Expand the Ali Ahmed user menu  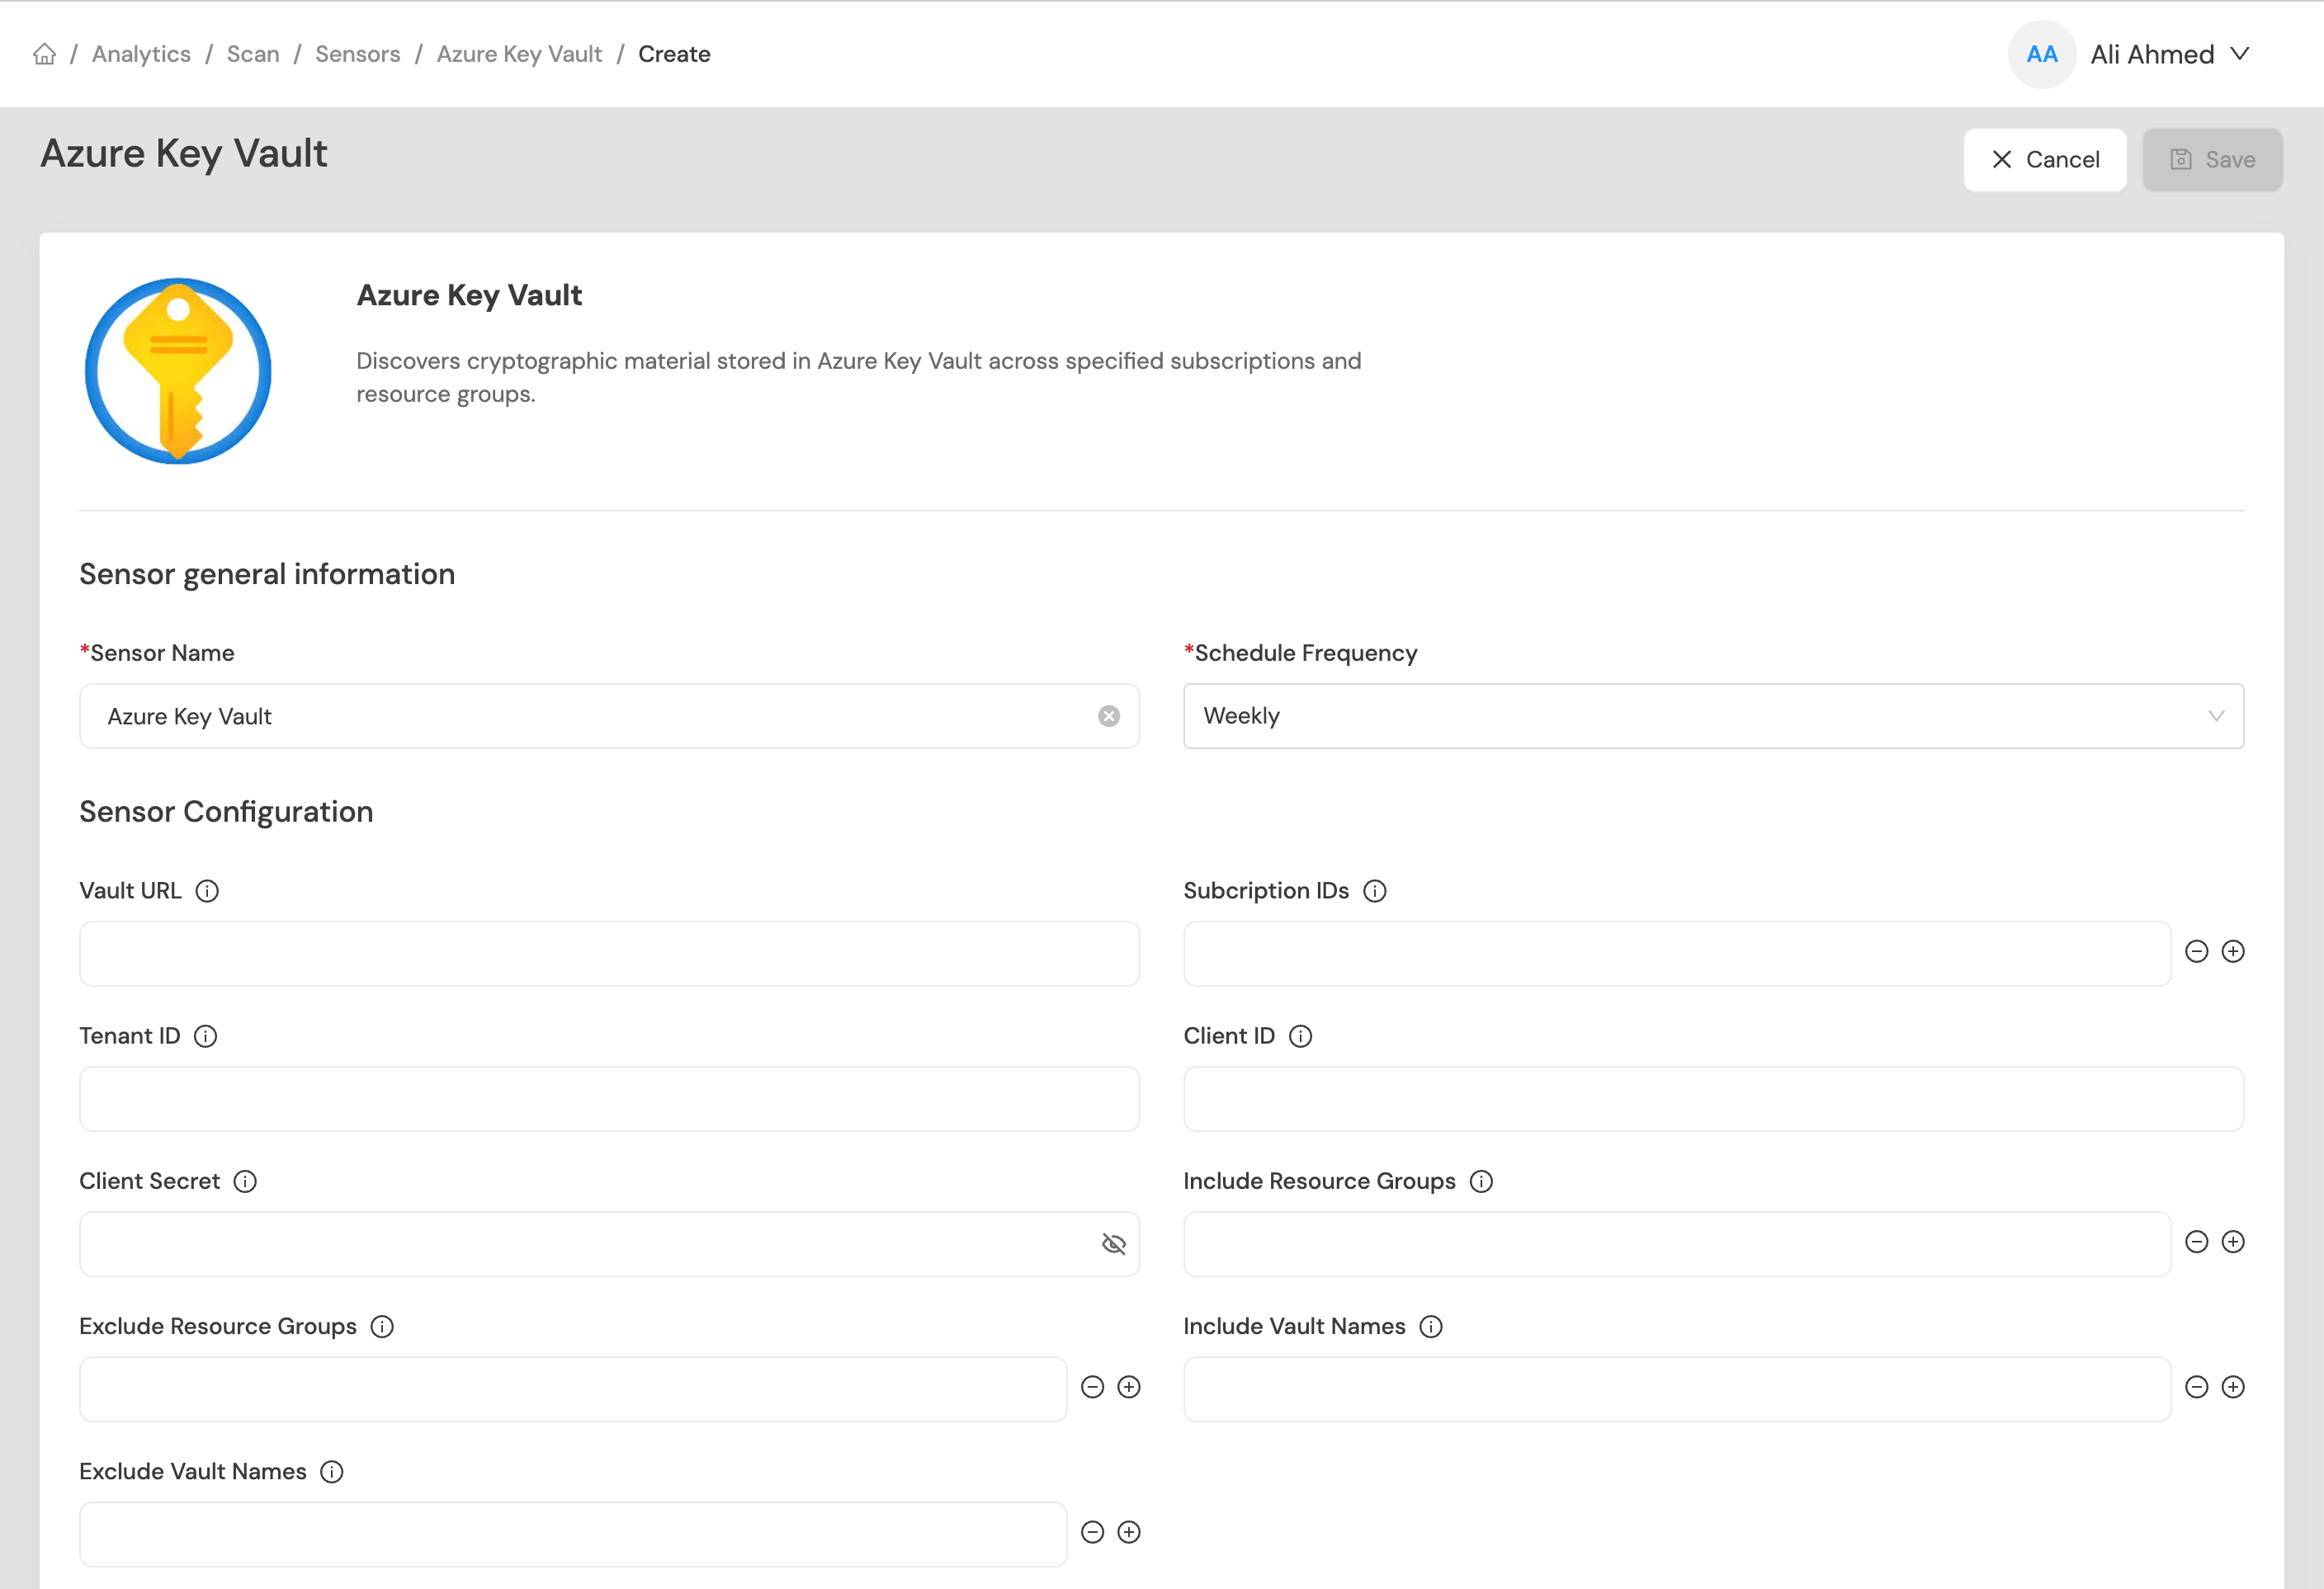click(x=2170, y=54)
